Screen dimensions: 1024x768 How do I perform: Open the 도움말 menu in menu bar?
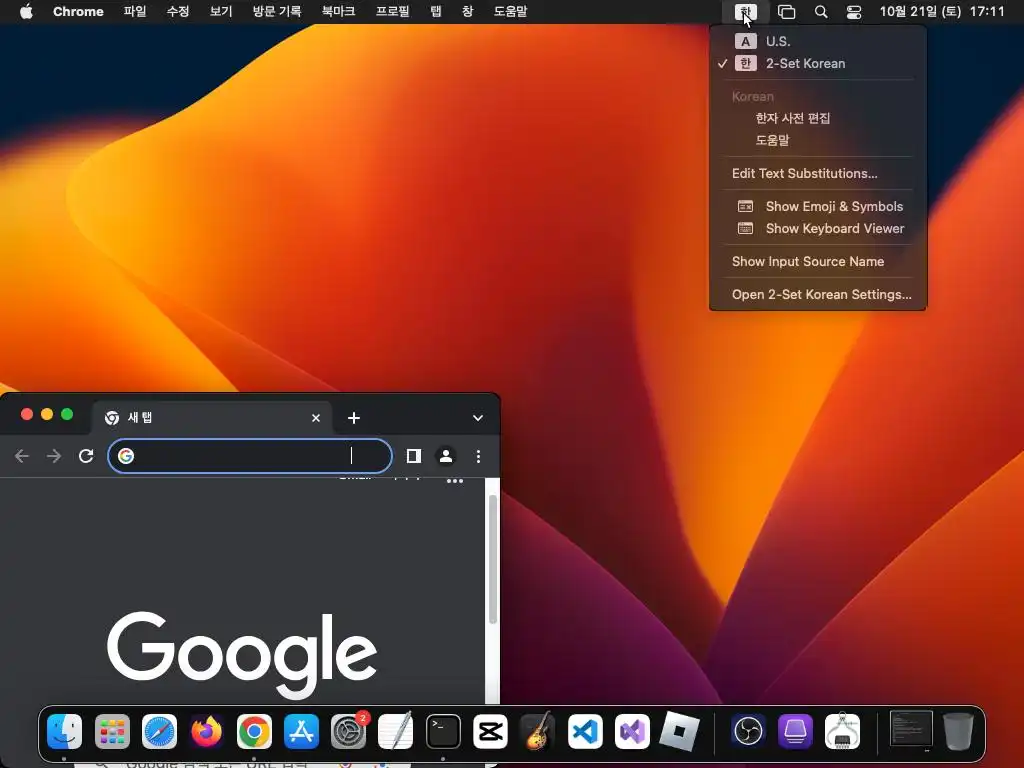510,11
